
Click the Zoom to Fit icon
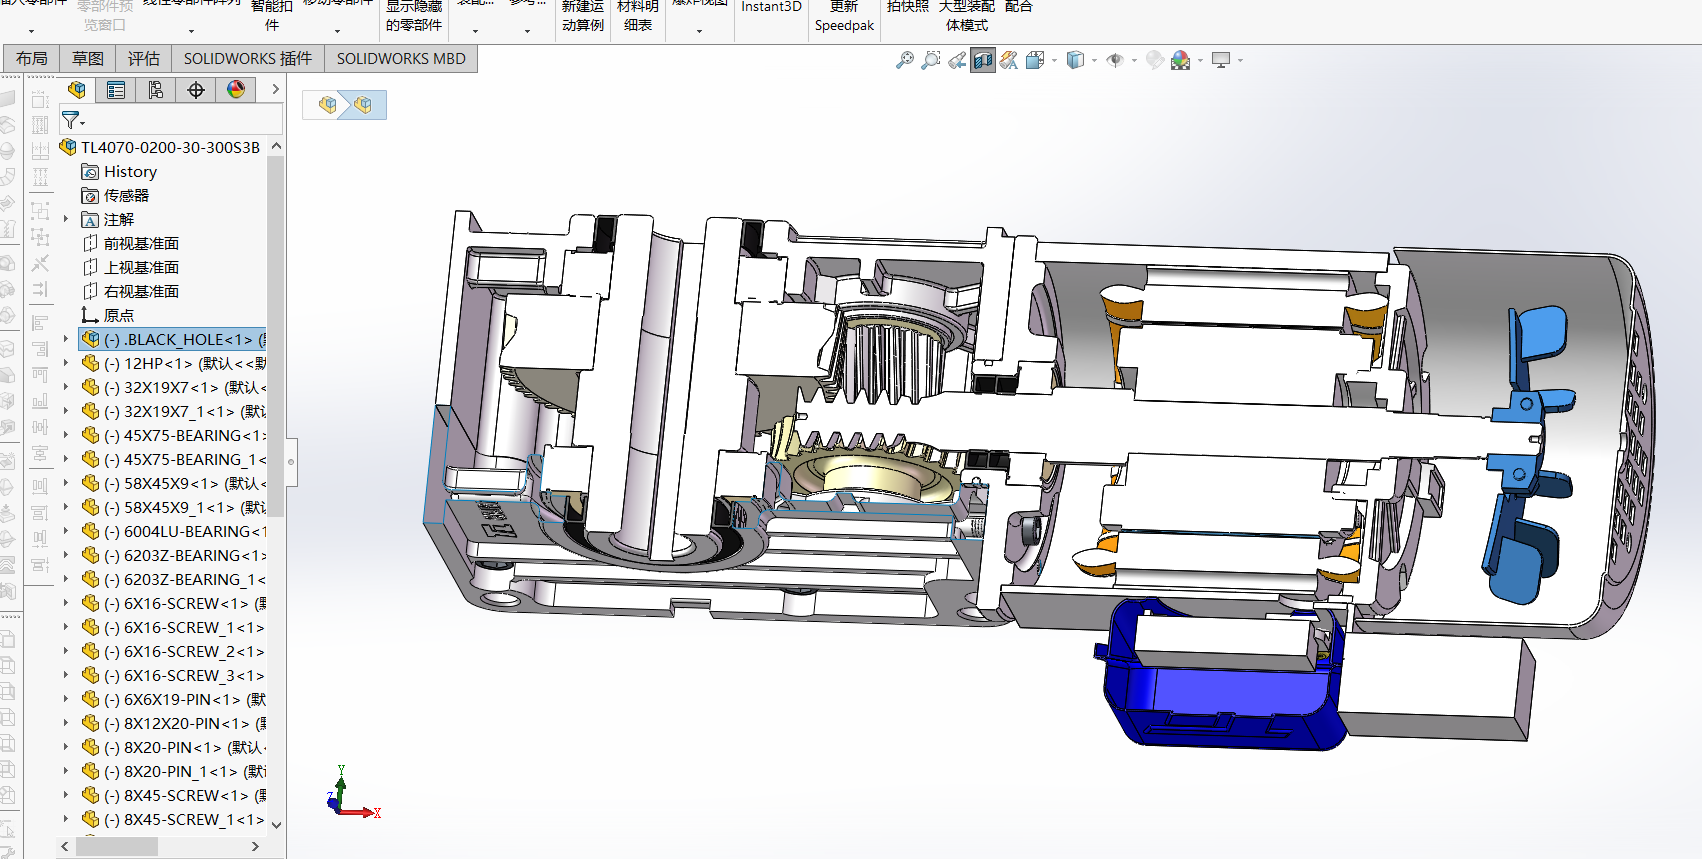(905, 61)
